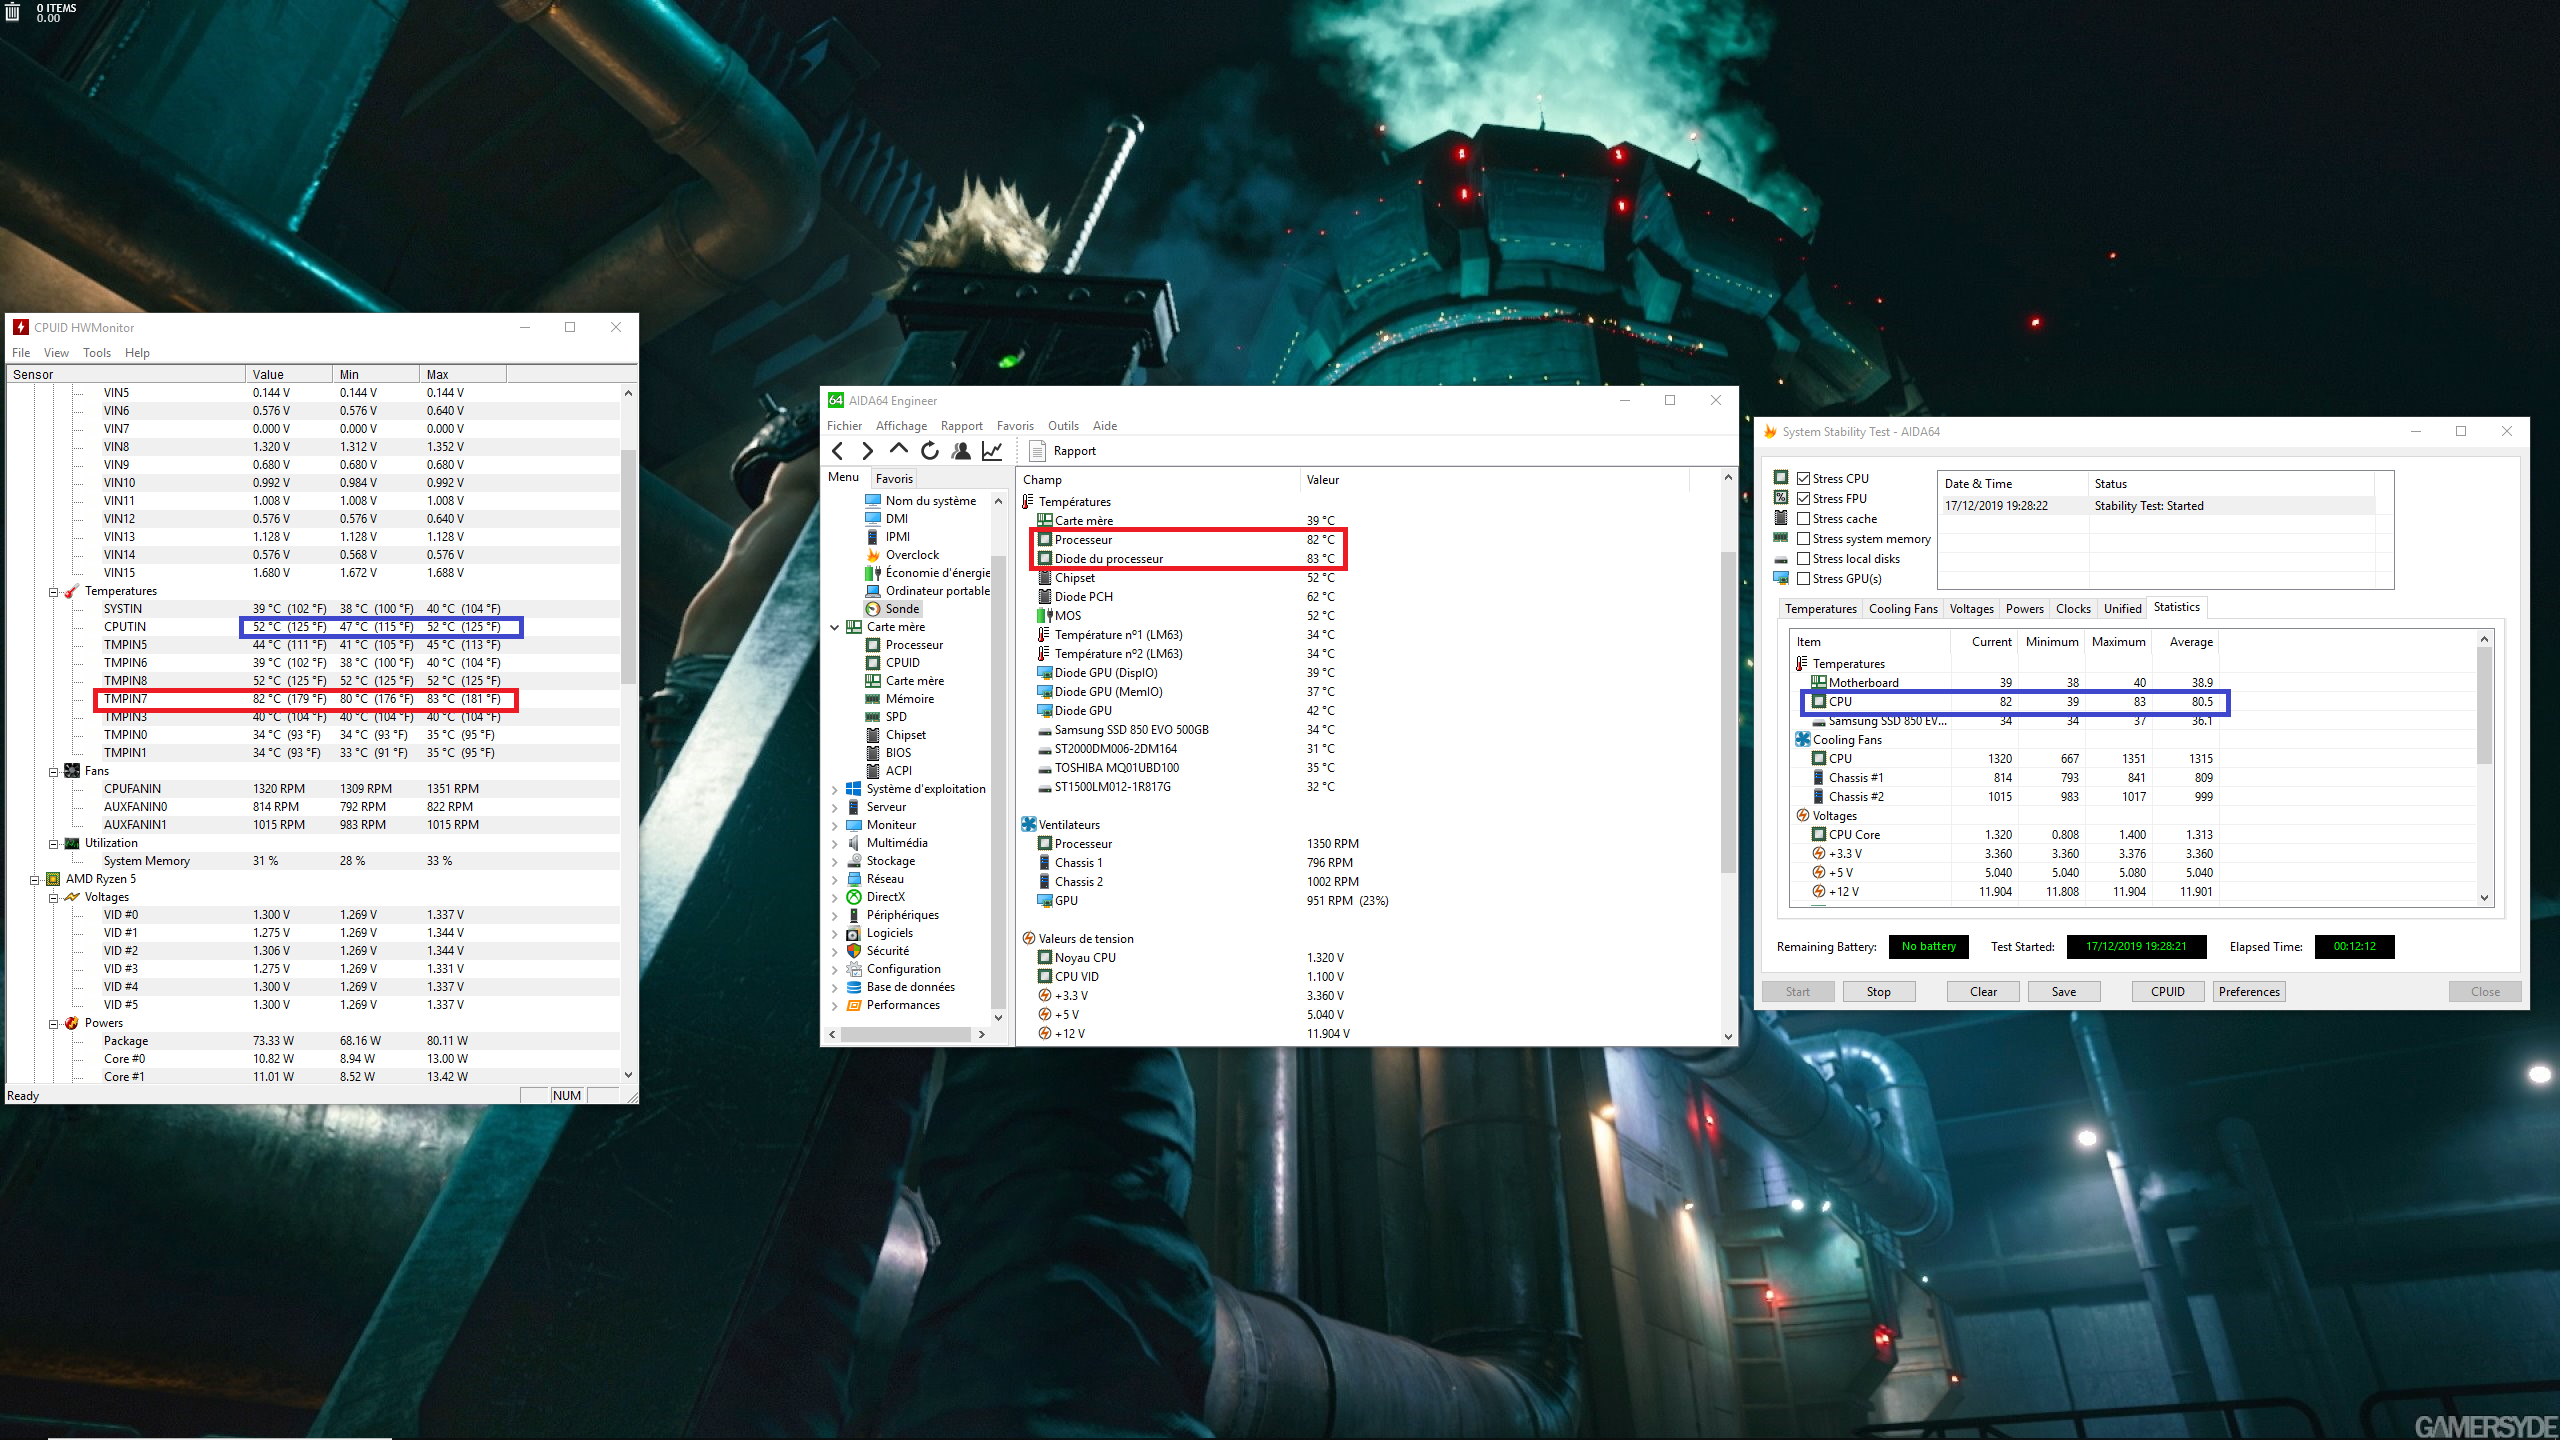2560x1440 pixels.
Task: Select the Stability Test: Started log row
Action: 2159,506
